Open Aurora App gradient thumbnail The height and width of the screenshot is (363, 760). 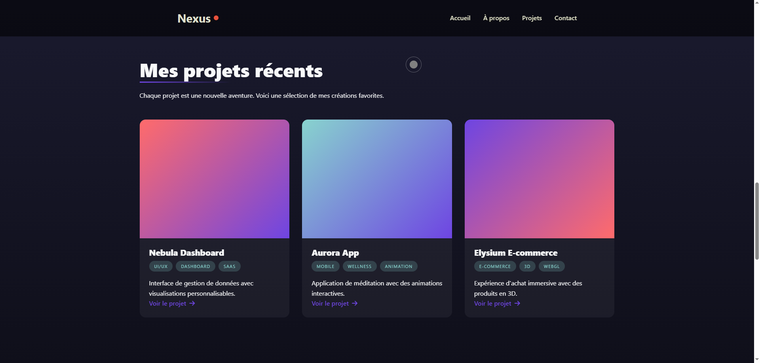[x=377, y=179]
